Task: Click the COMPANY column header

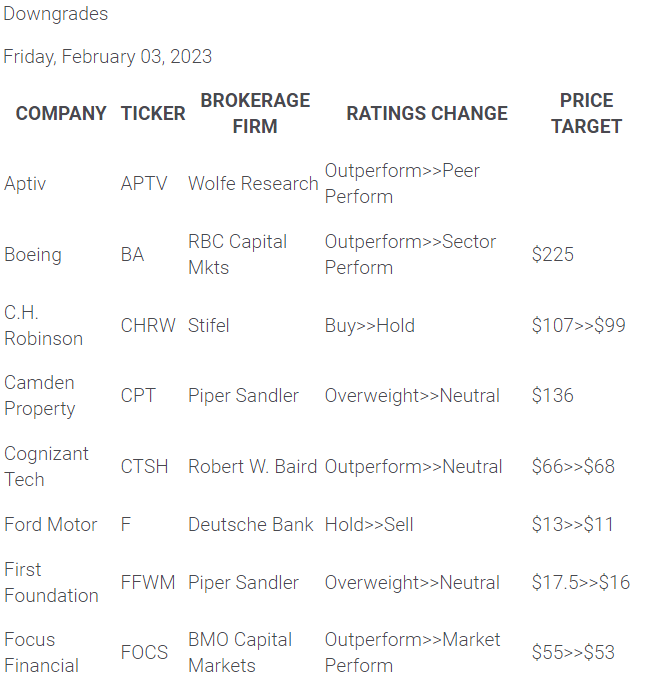Action: coord(61,113)
